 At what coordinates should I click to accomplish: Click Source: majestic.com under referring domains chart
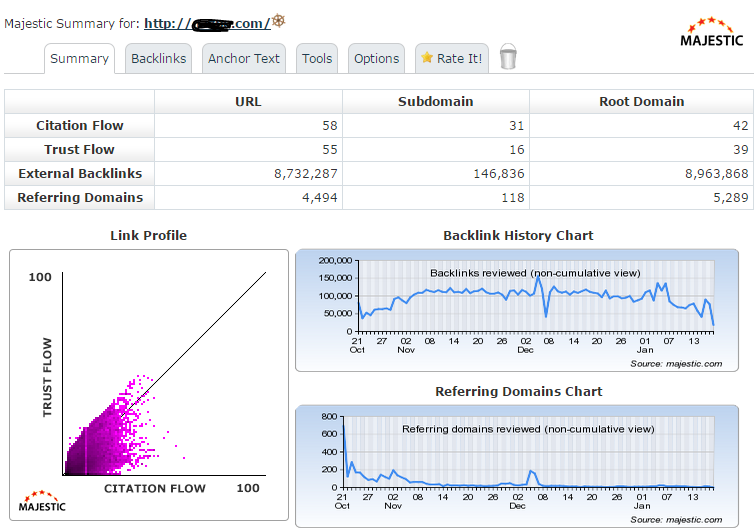point(676,519)
